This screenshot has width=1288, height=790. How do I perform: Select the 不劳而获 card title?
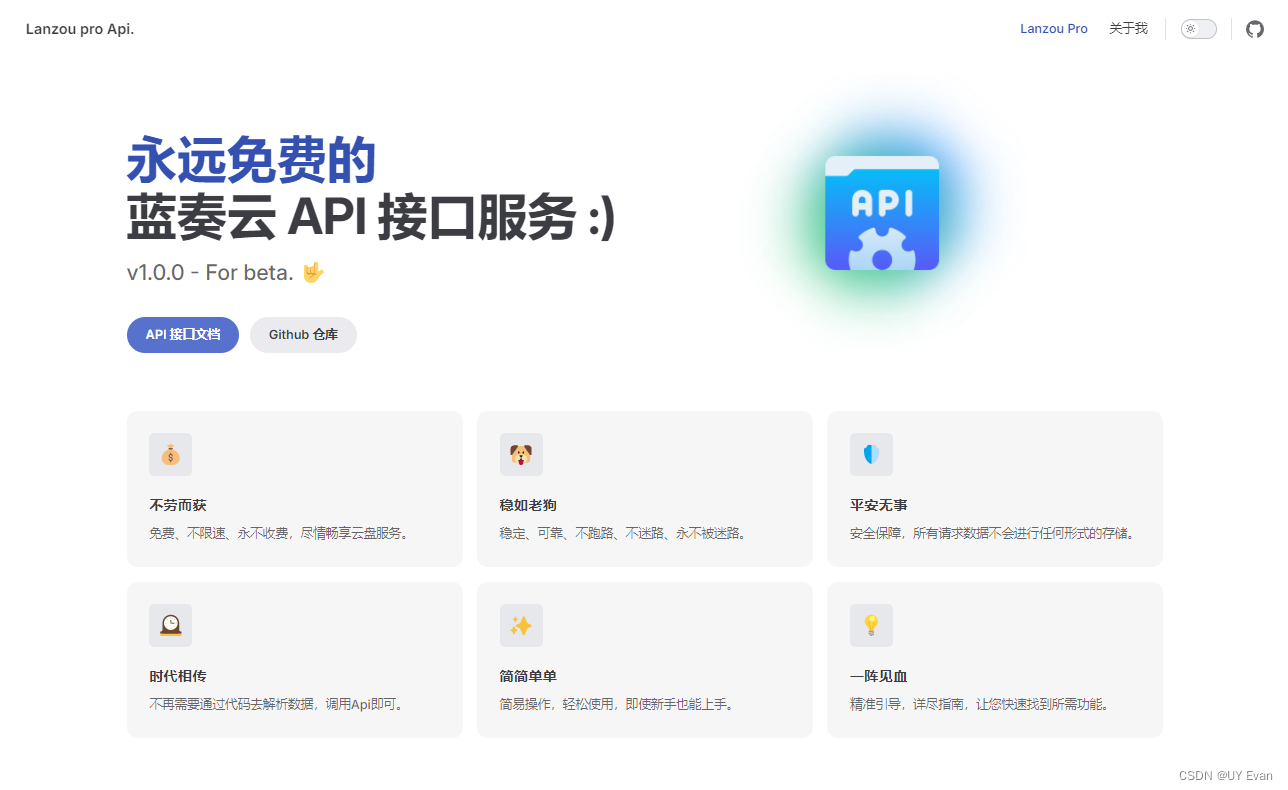tap(178, 506)
